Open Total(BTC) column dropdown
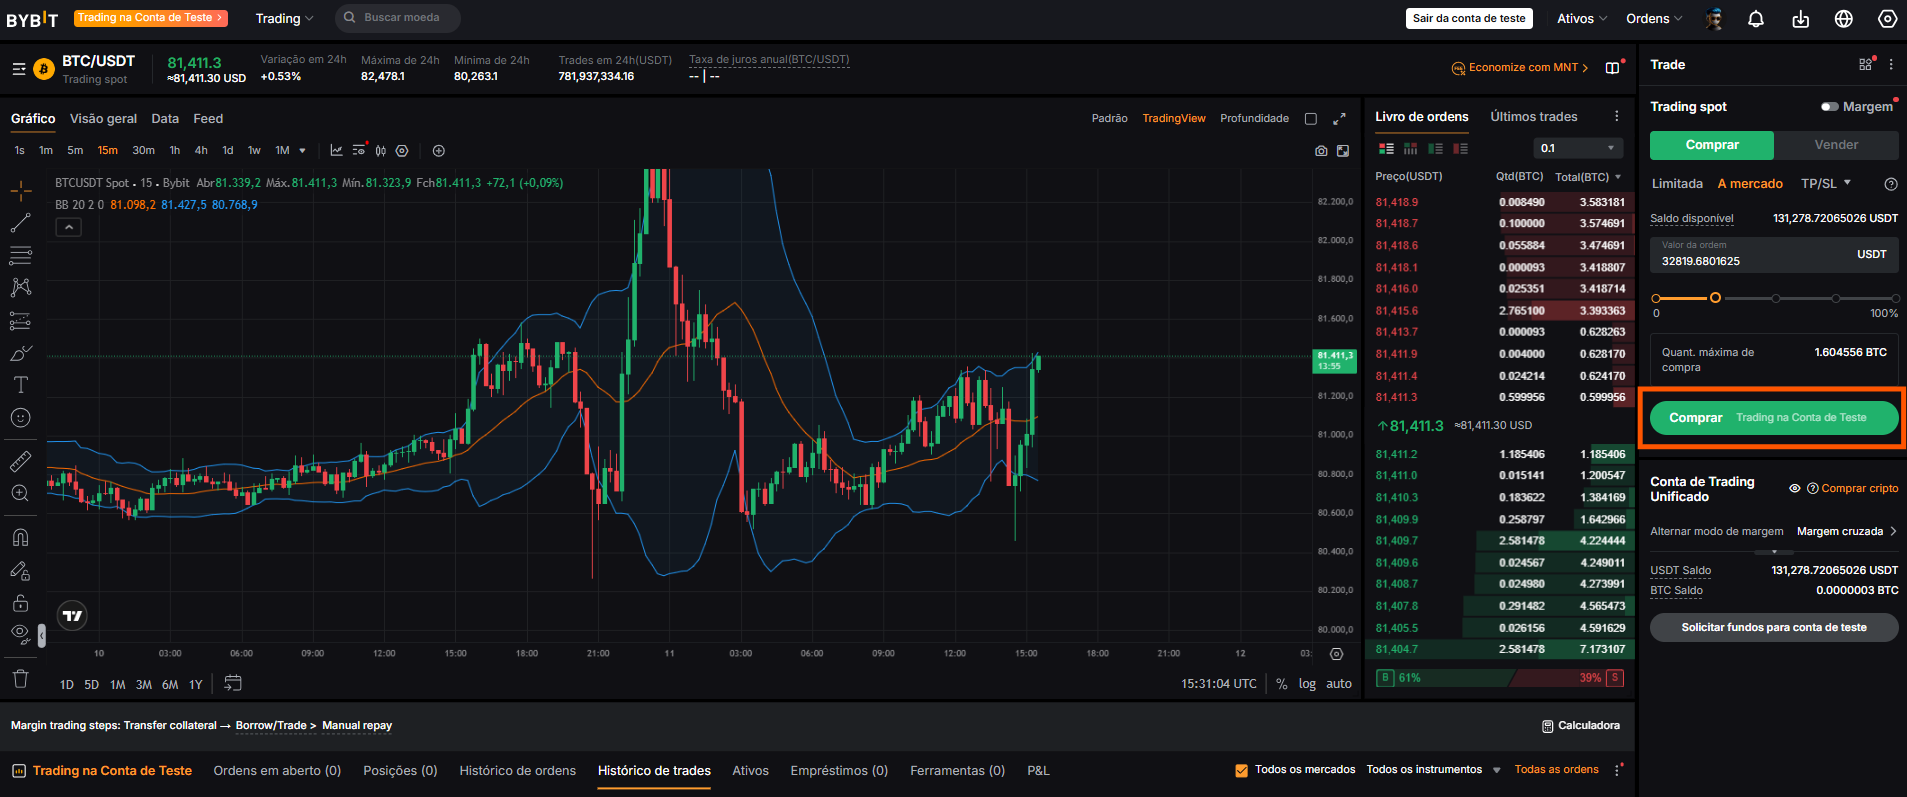 point(1588,177)
